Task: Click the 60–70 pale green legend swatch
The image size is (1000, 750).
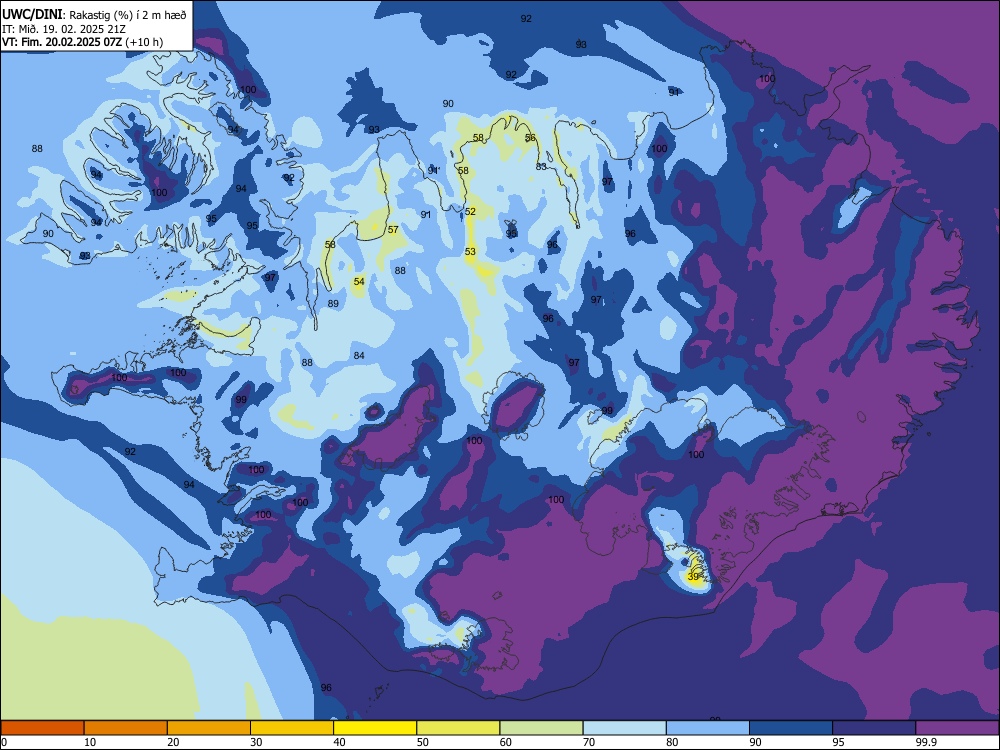Action: 541,728
